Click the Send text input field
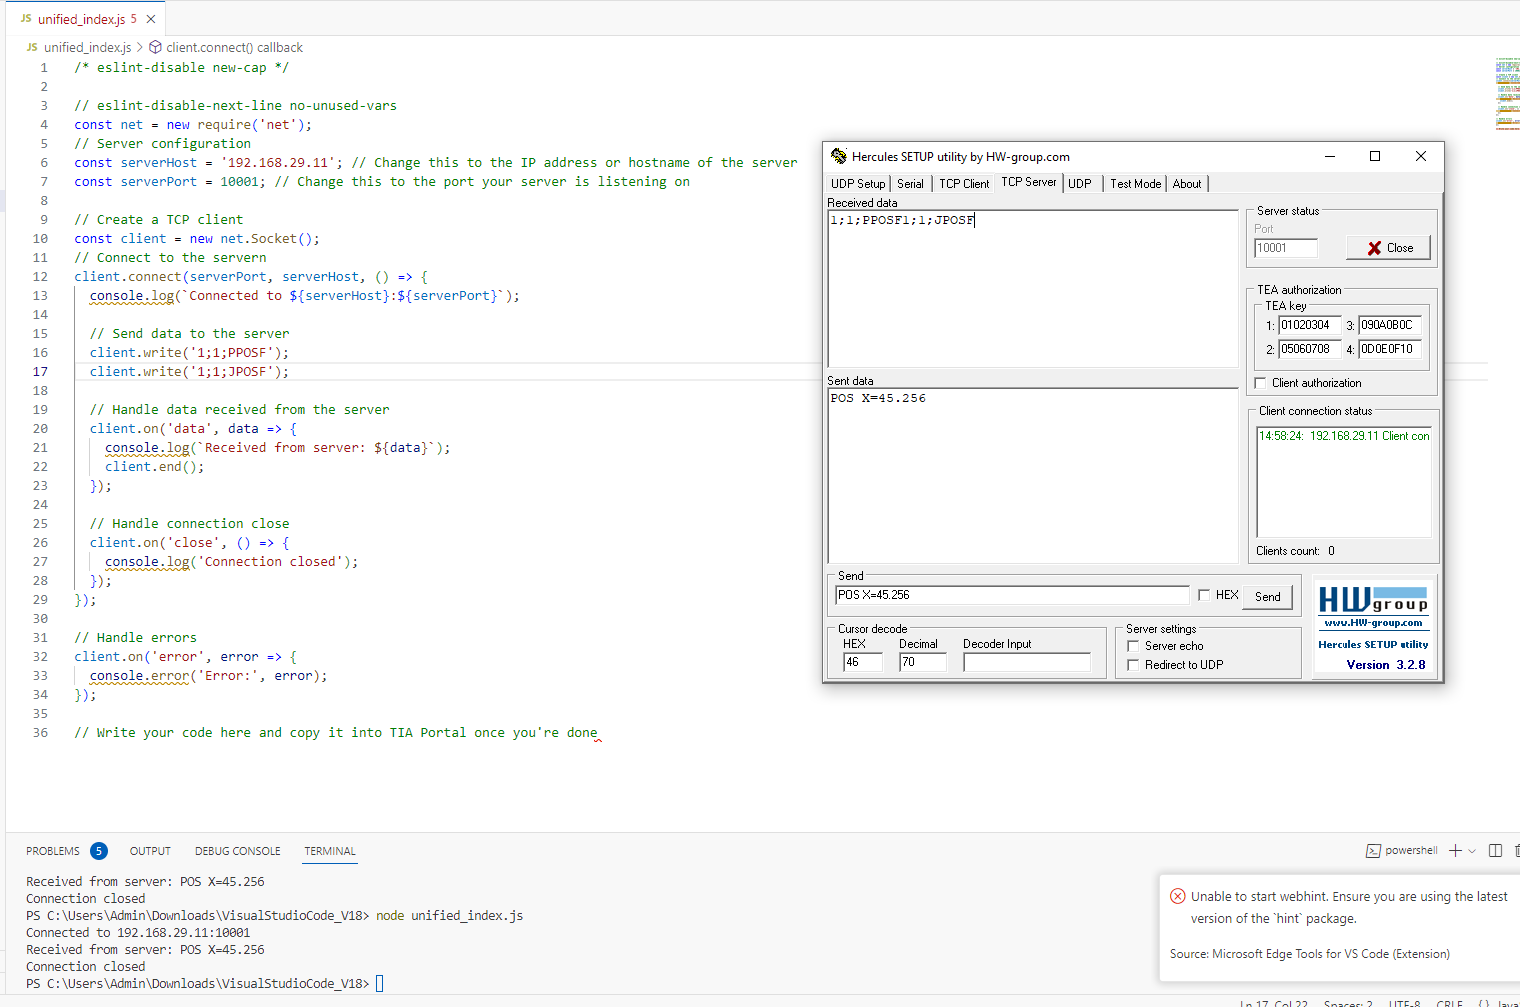Screen dimensions: 1520x1007 pos(1011,595)
